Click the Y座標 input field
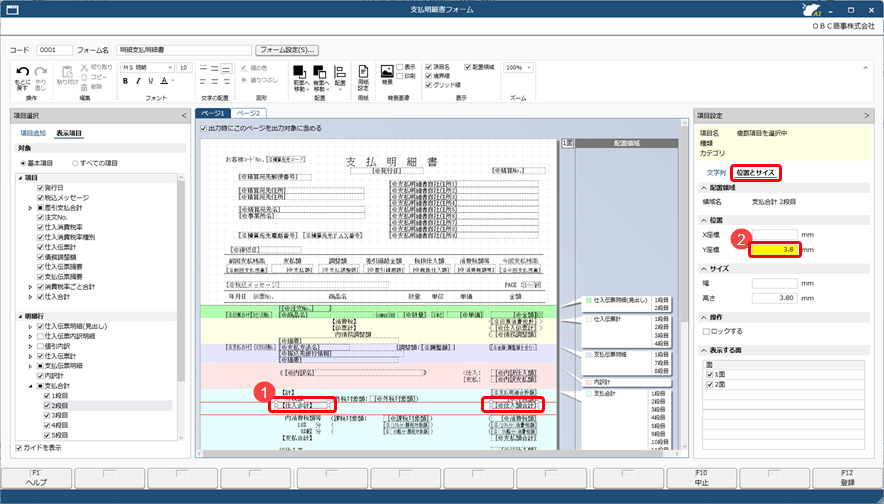This screenshot has height=504, width=884. (x=775, y=250)
